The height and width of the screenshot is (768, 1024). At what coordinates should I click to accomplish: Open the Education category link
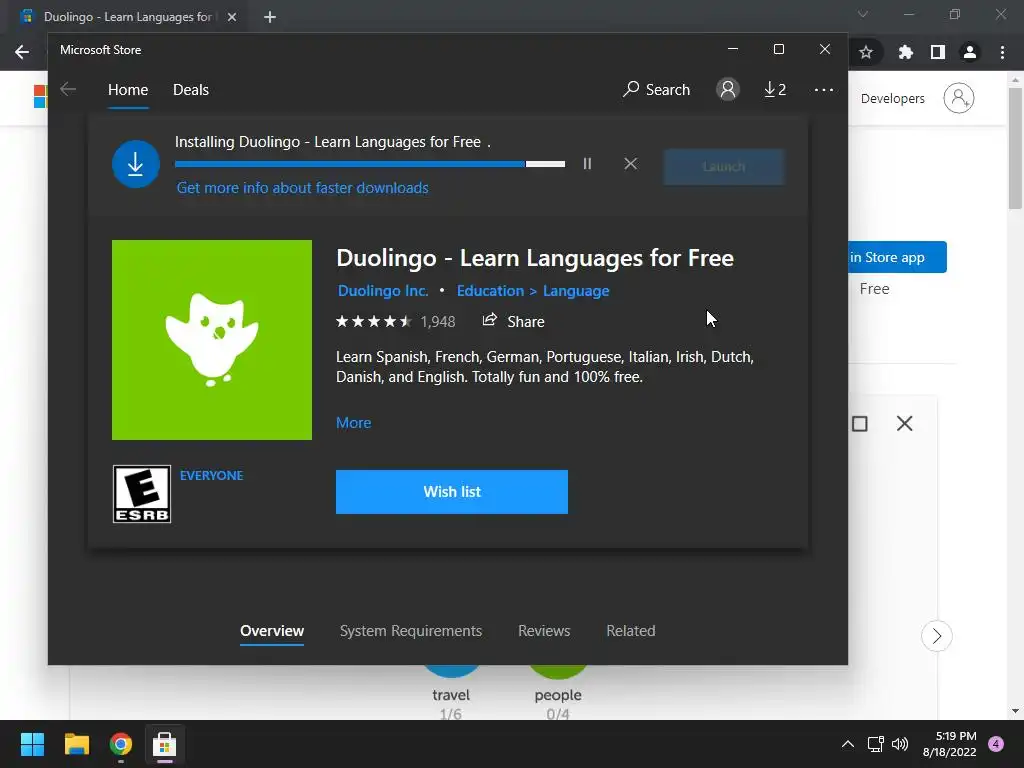click(490, 291)
